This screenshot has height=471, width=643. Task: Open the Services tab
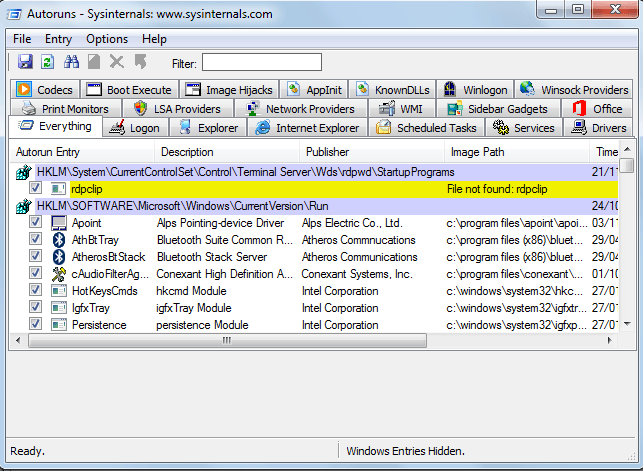click(524, 128)
